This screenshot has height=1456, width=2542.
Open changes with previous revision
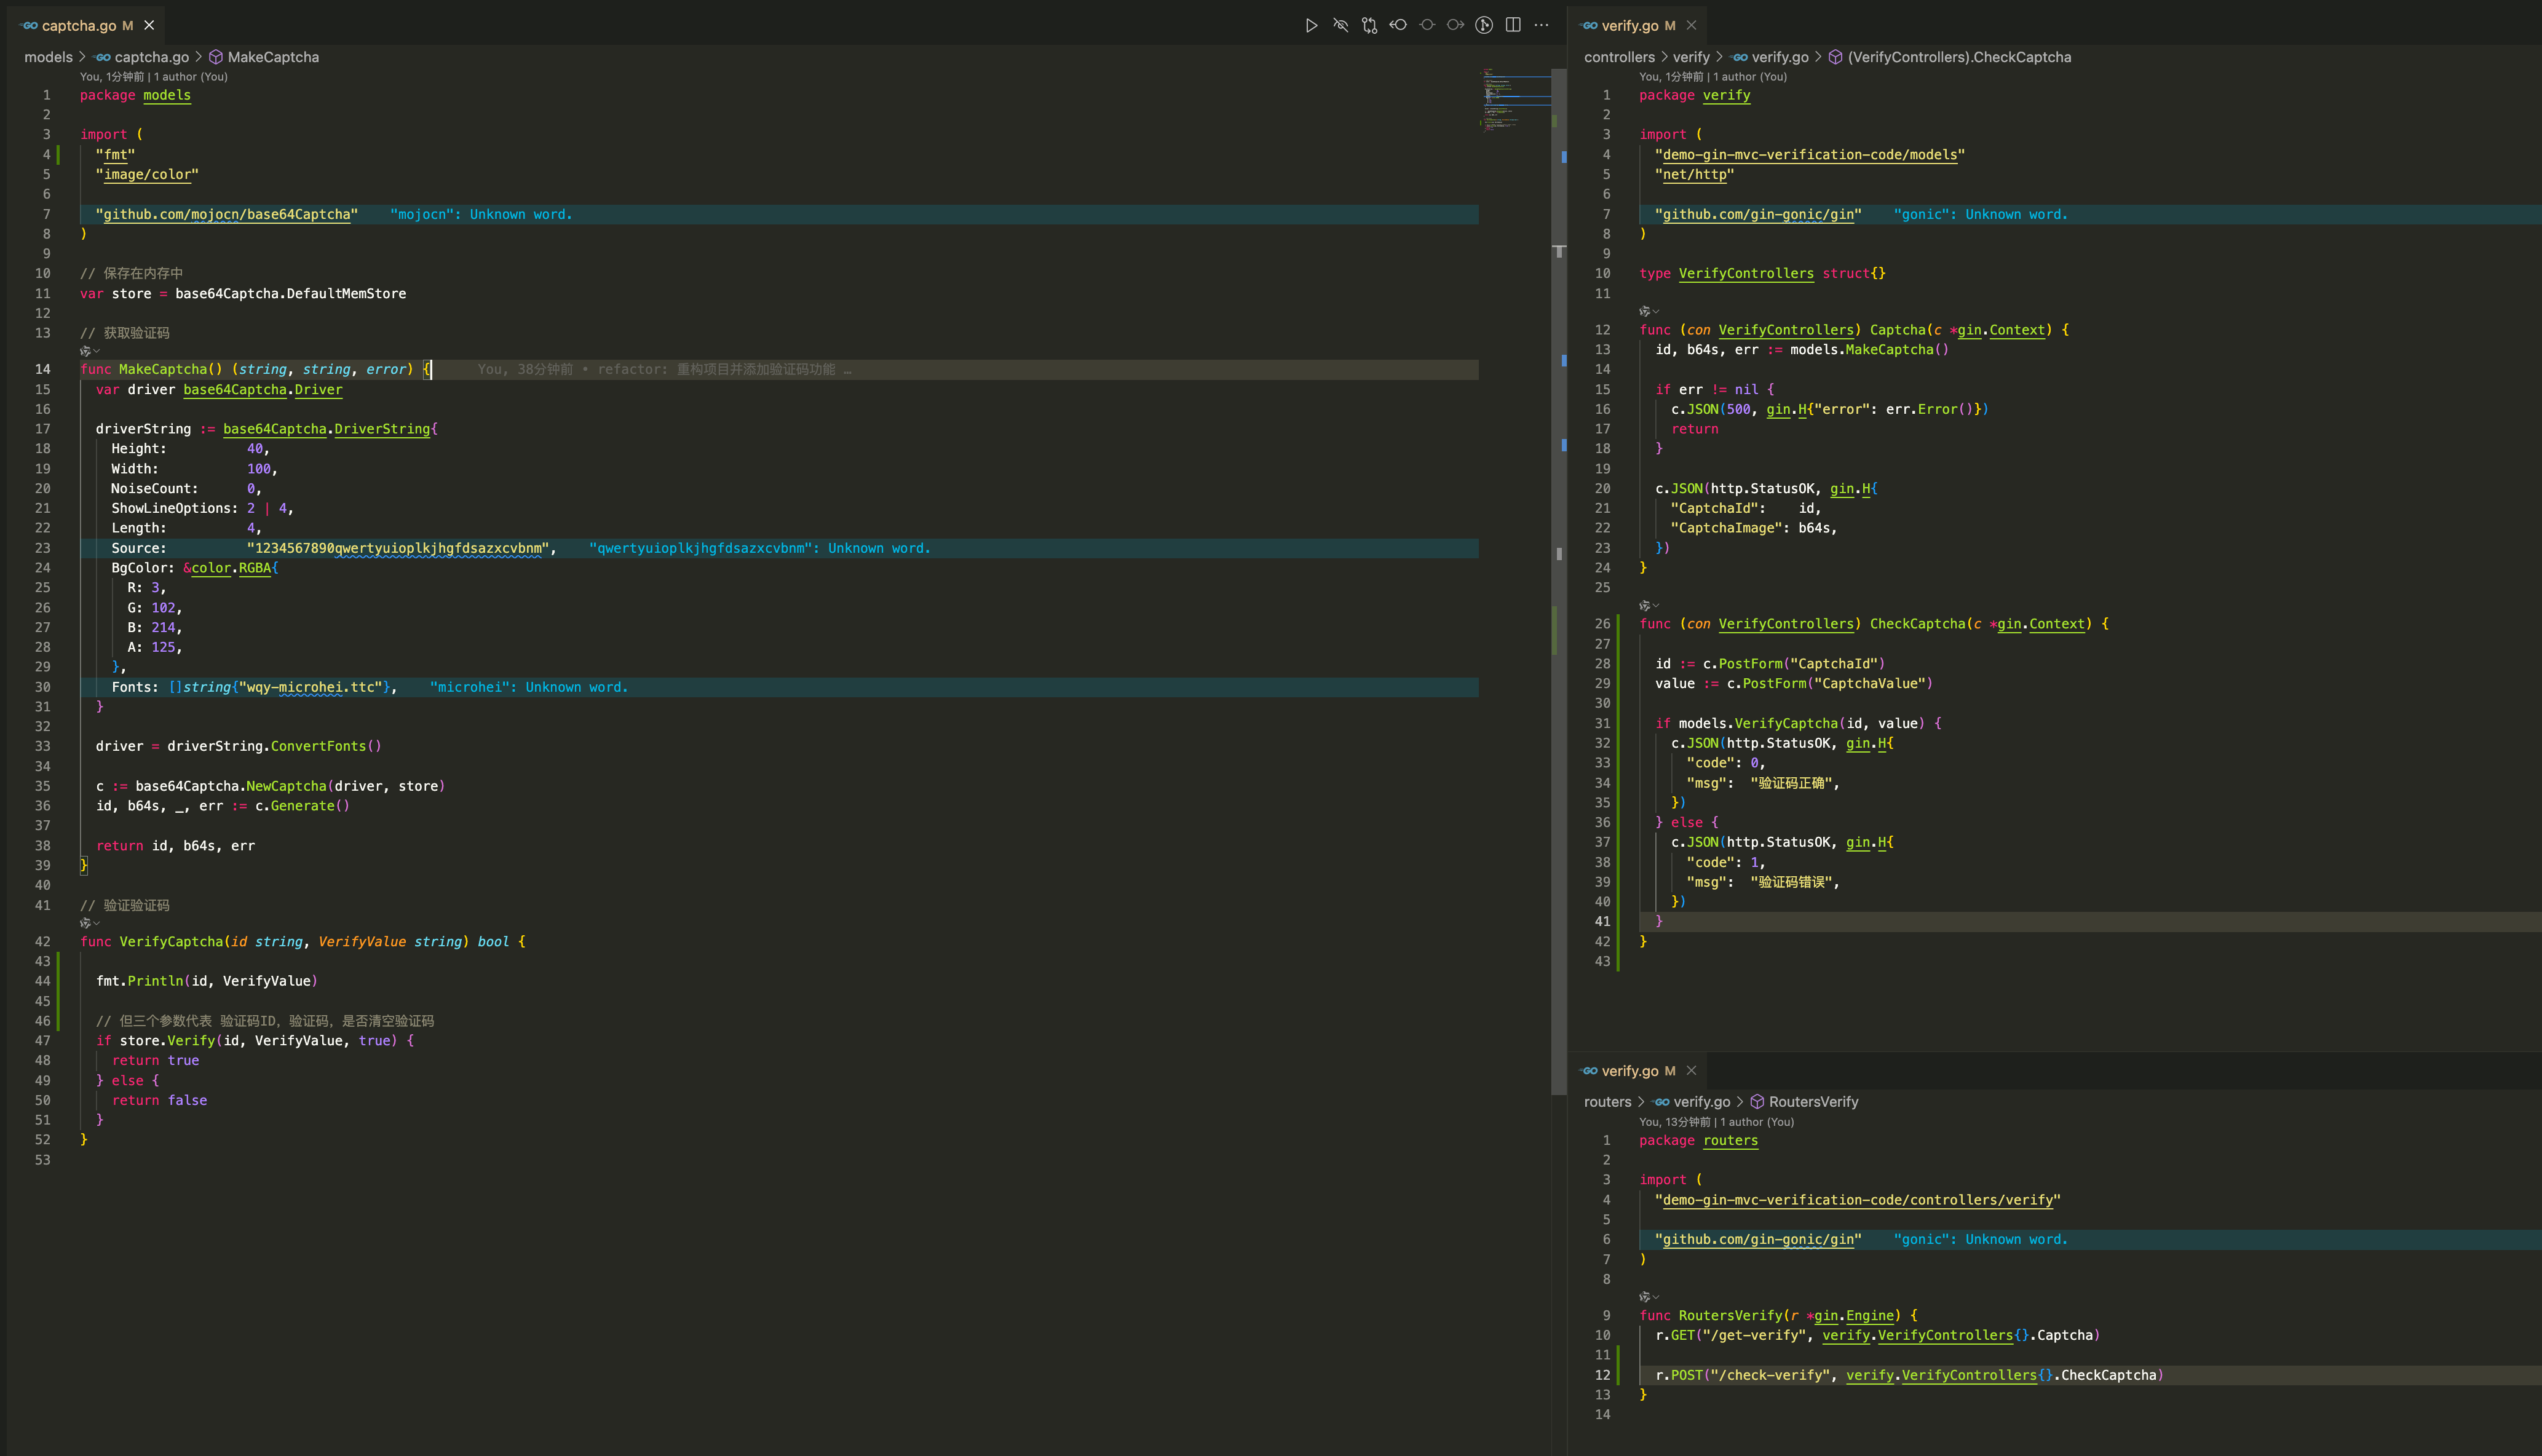pos(1398,25)
